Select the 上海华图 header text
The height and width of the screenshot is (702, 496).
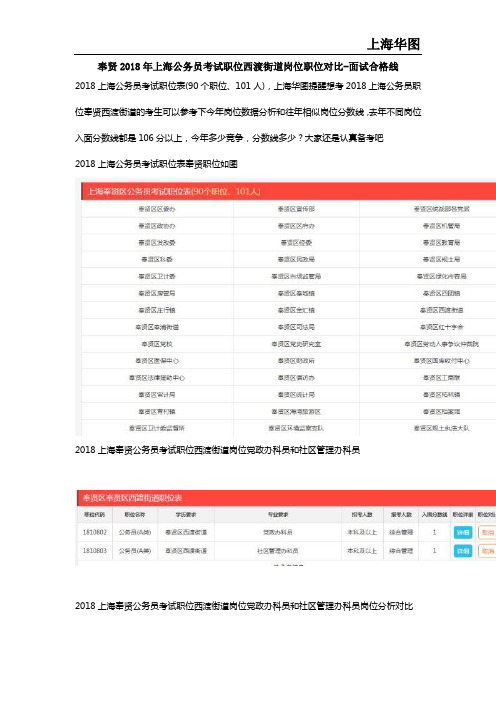coord(393,44)
